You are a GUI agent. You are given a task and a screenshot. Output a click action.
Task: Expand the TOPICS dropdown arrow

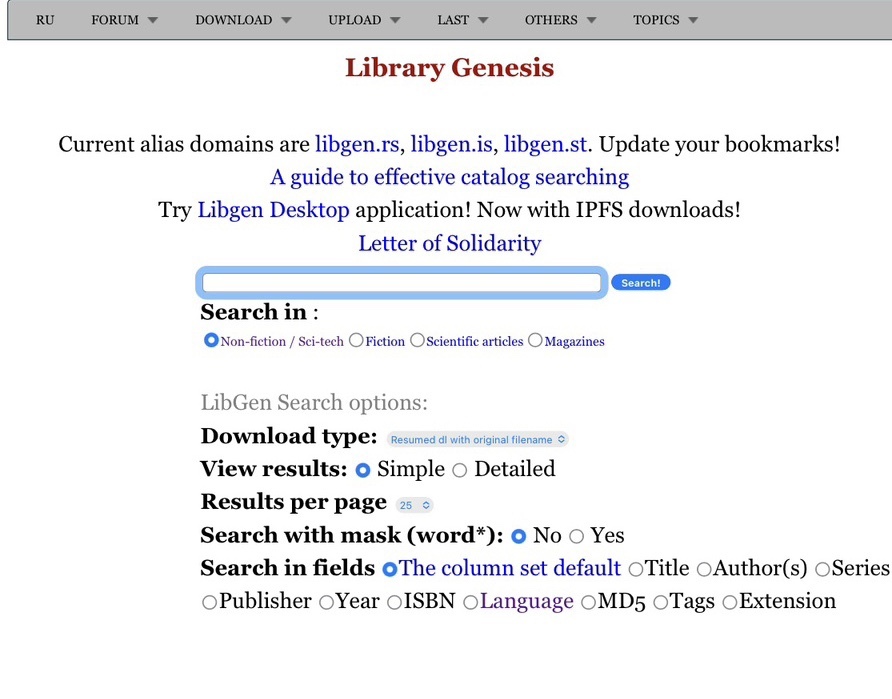click(693, 20)
